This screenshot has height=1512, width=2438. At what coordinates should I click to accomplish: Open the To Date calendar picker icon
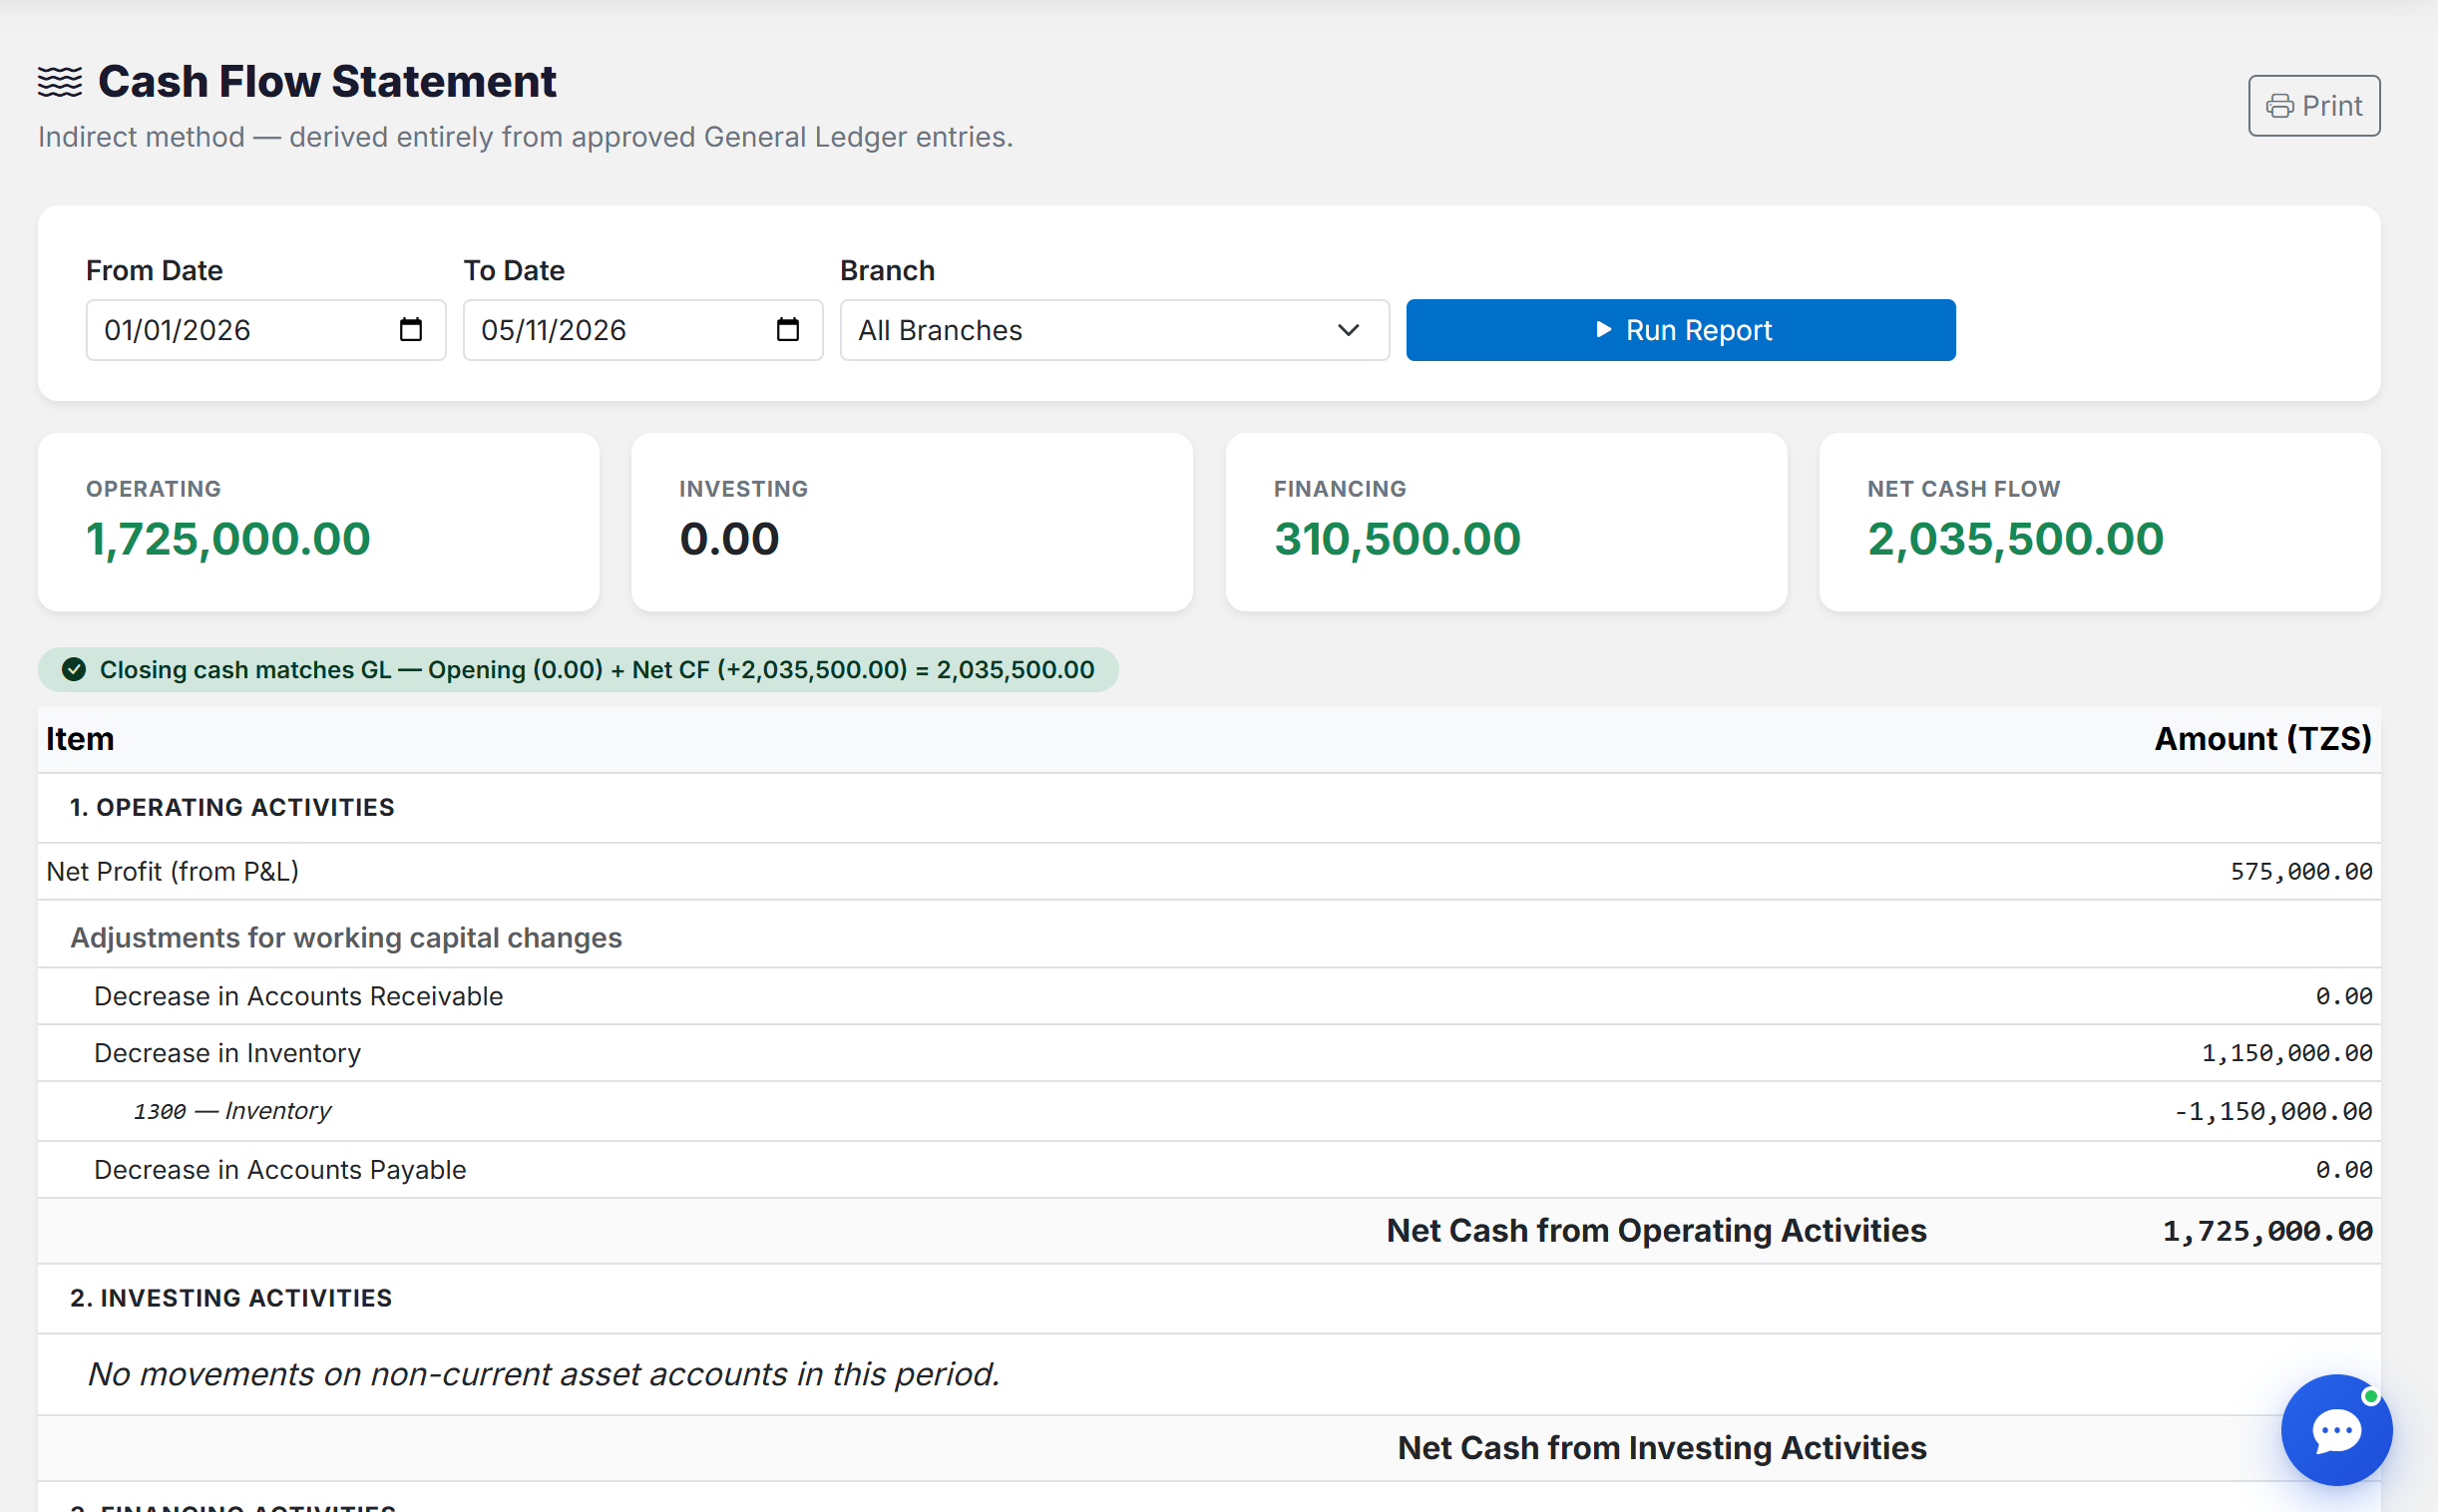(x=787, y=330)
